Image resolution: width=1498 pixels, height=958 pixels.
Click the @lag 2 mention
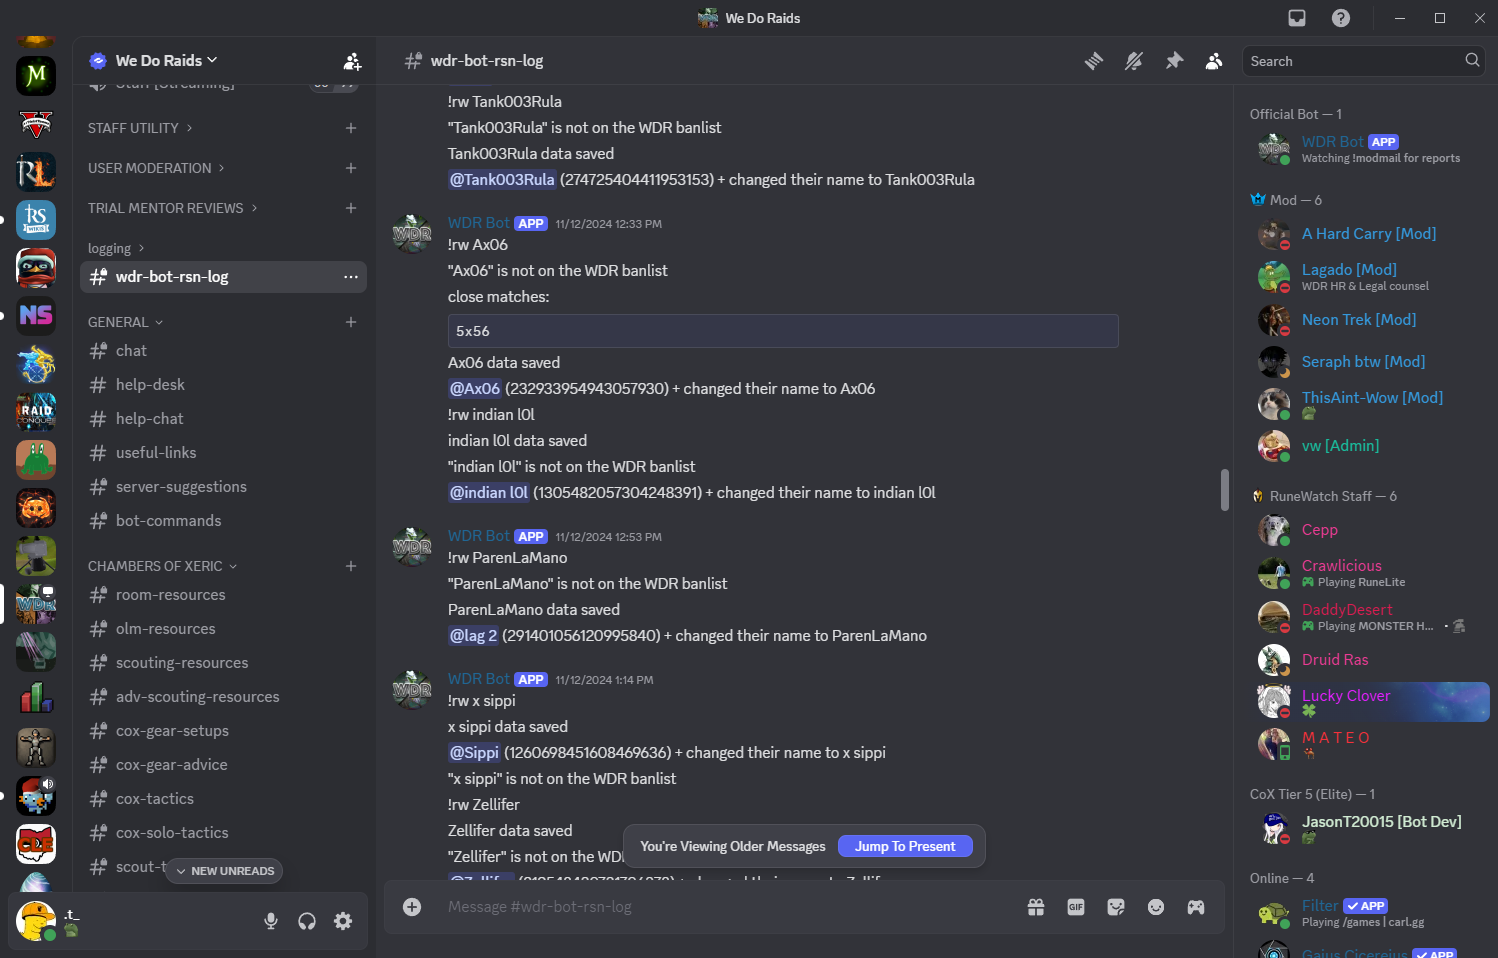[473, 636]
